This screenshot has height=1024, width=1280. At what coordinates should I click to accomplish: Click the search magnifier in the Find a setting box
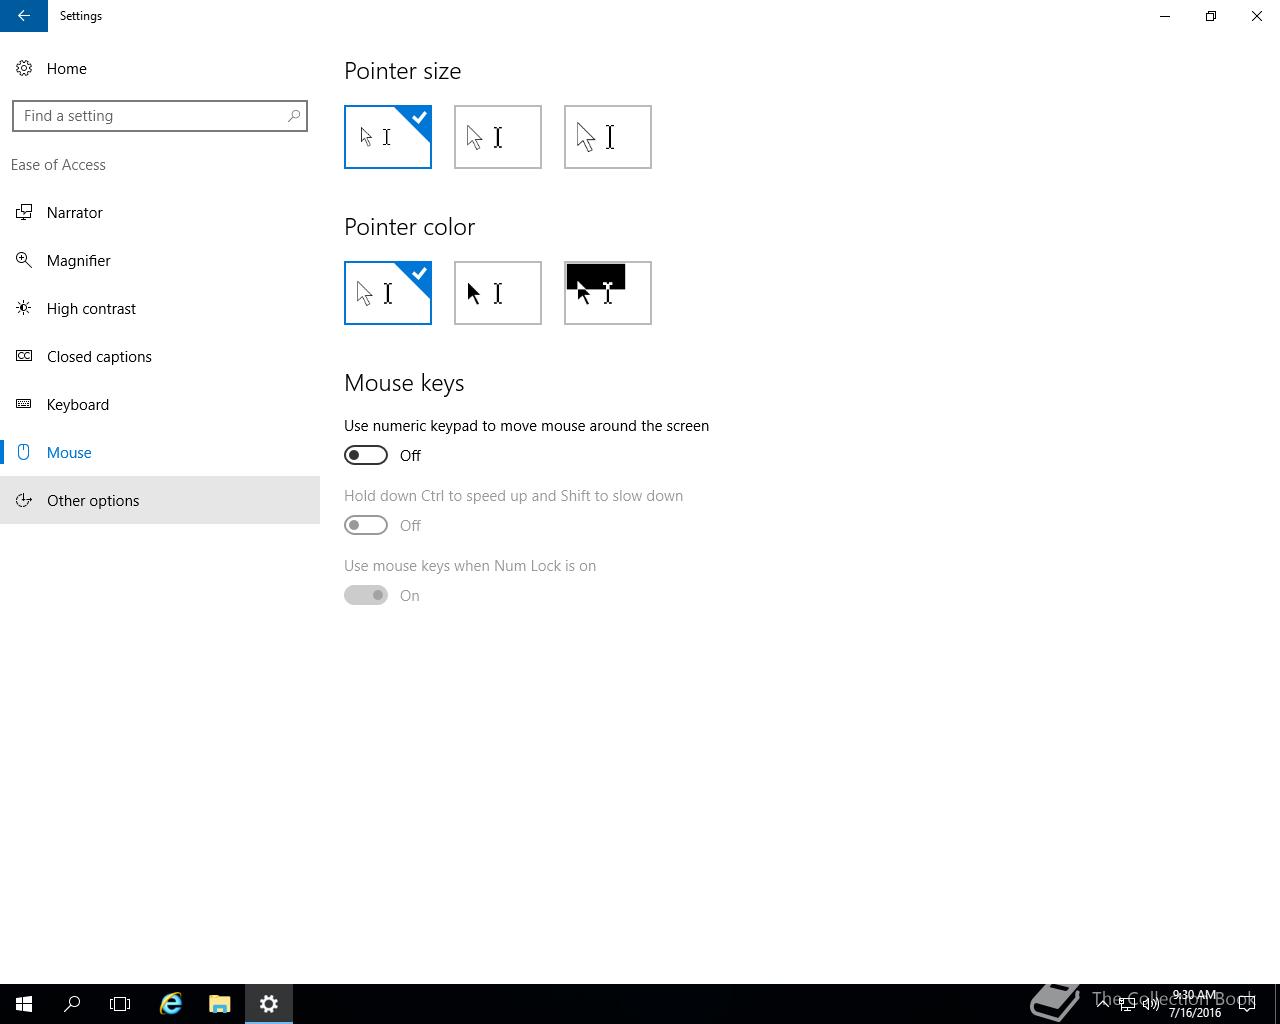(294, 116)
